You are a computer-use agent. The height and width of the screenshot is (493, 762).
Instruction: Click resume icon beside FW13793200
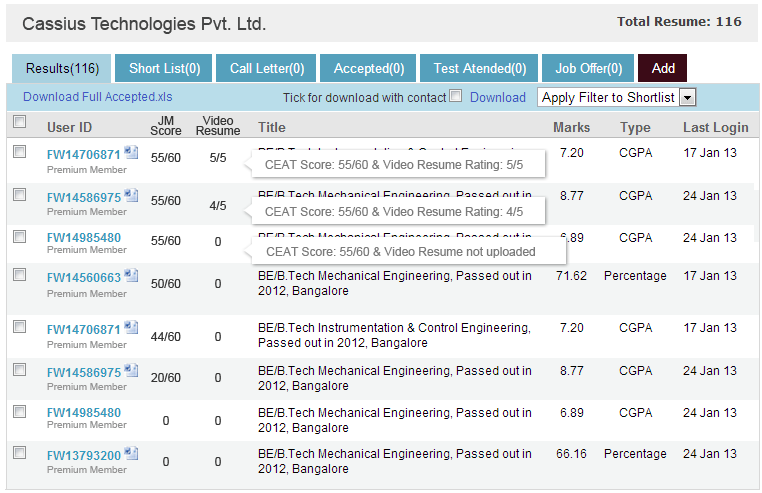[x=131, y=454]
